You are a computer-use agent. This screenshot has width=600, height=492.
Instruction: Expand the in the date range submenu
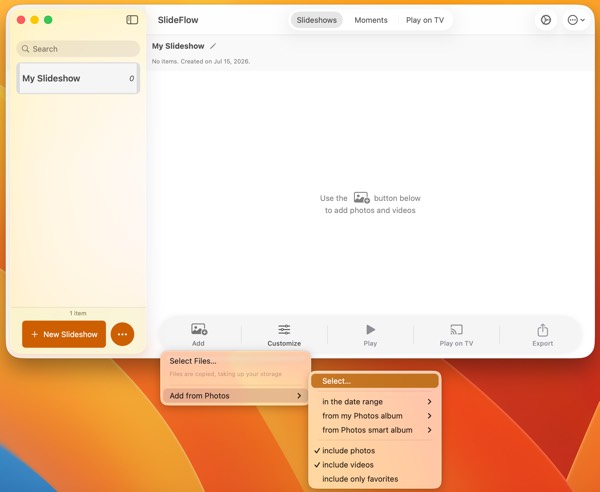coord(375,402)
